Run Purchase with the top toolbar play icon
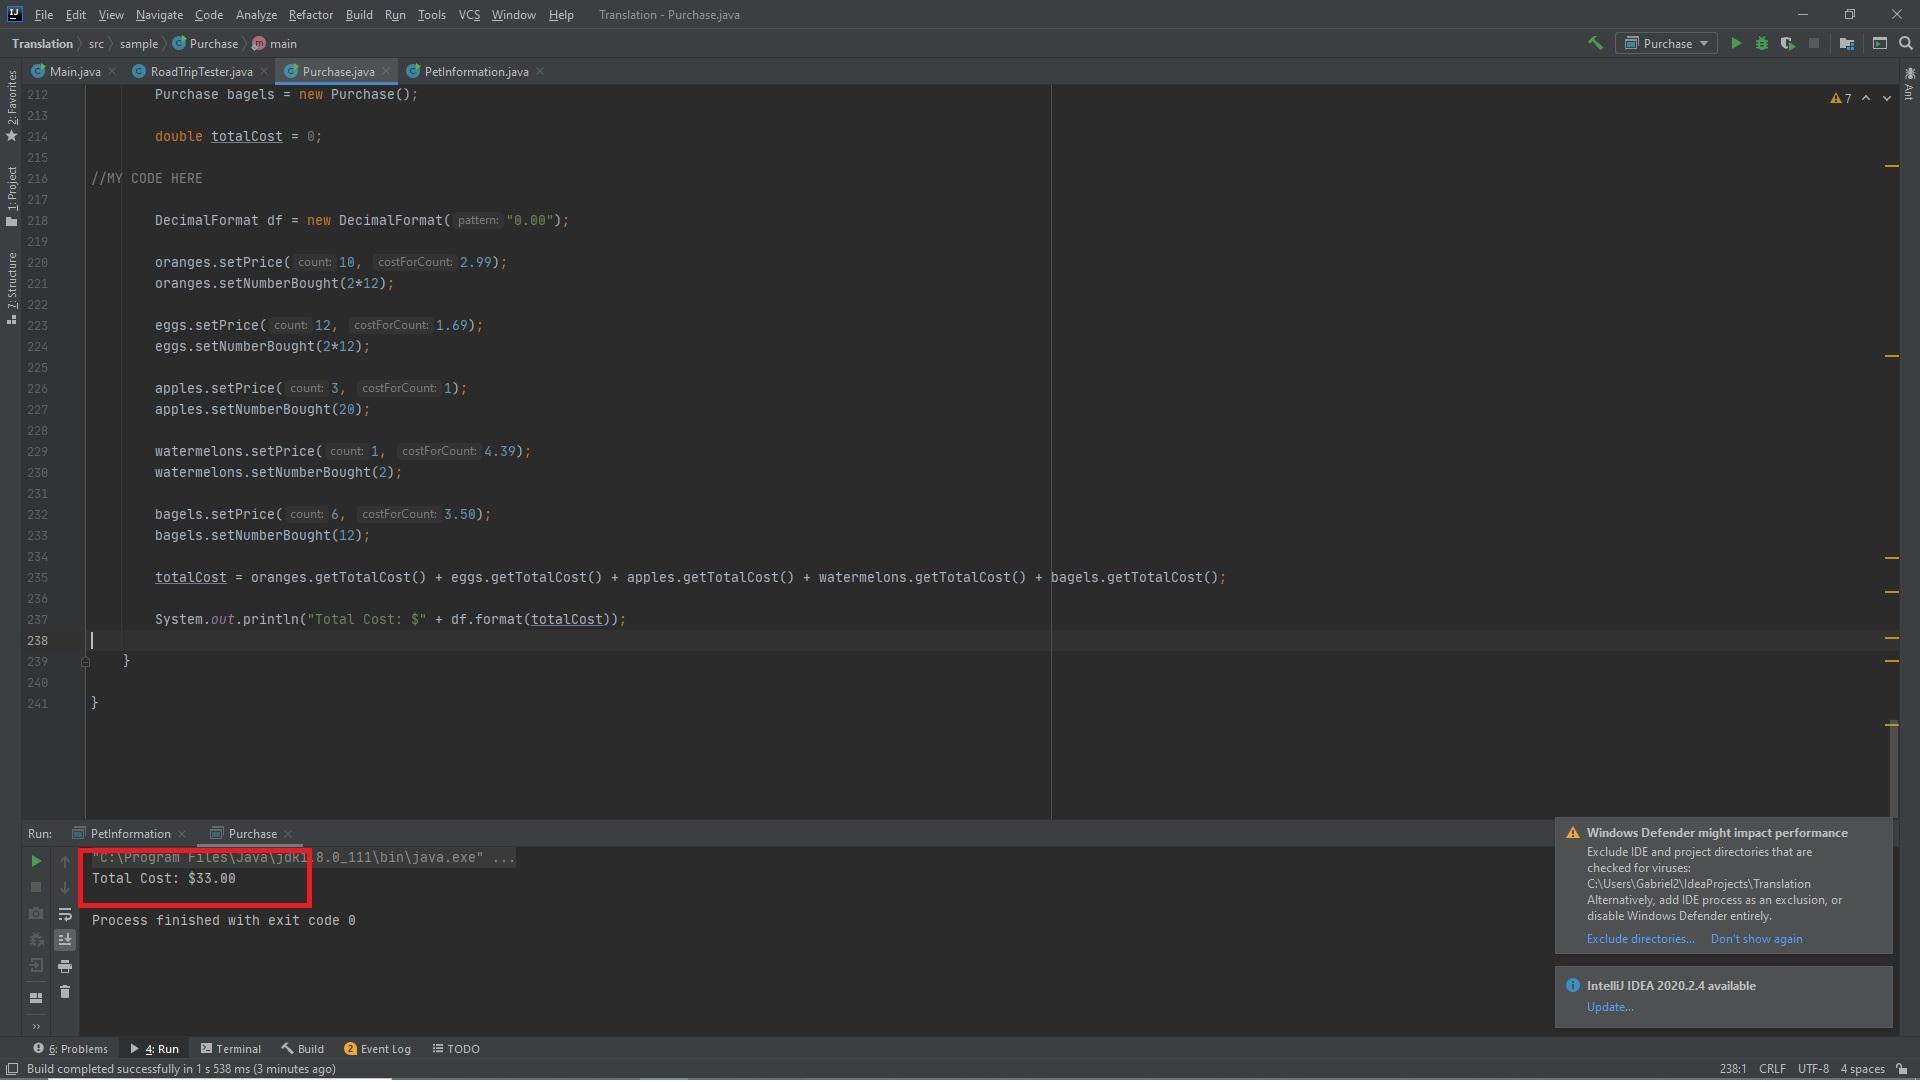The height and width of the screenshot is (1082, 1920). [1736, 43]
